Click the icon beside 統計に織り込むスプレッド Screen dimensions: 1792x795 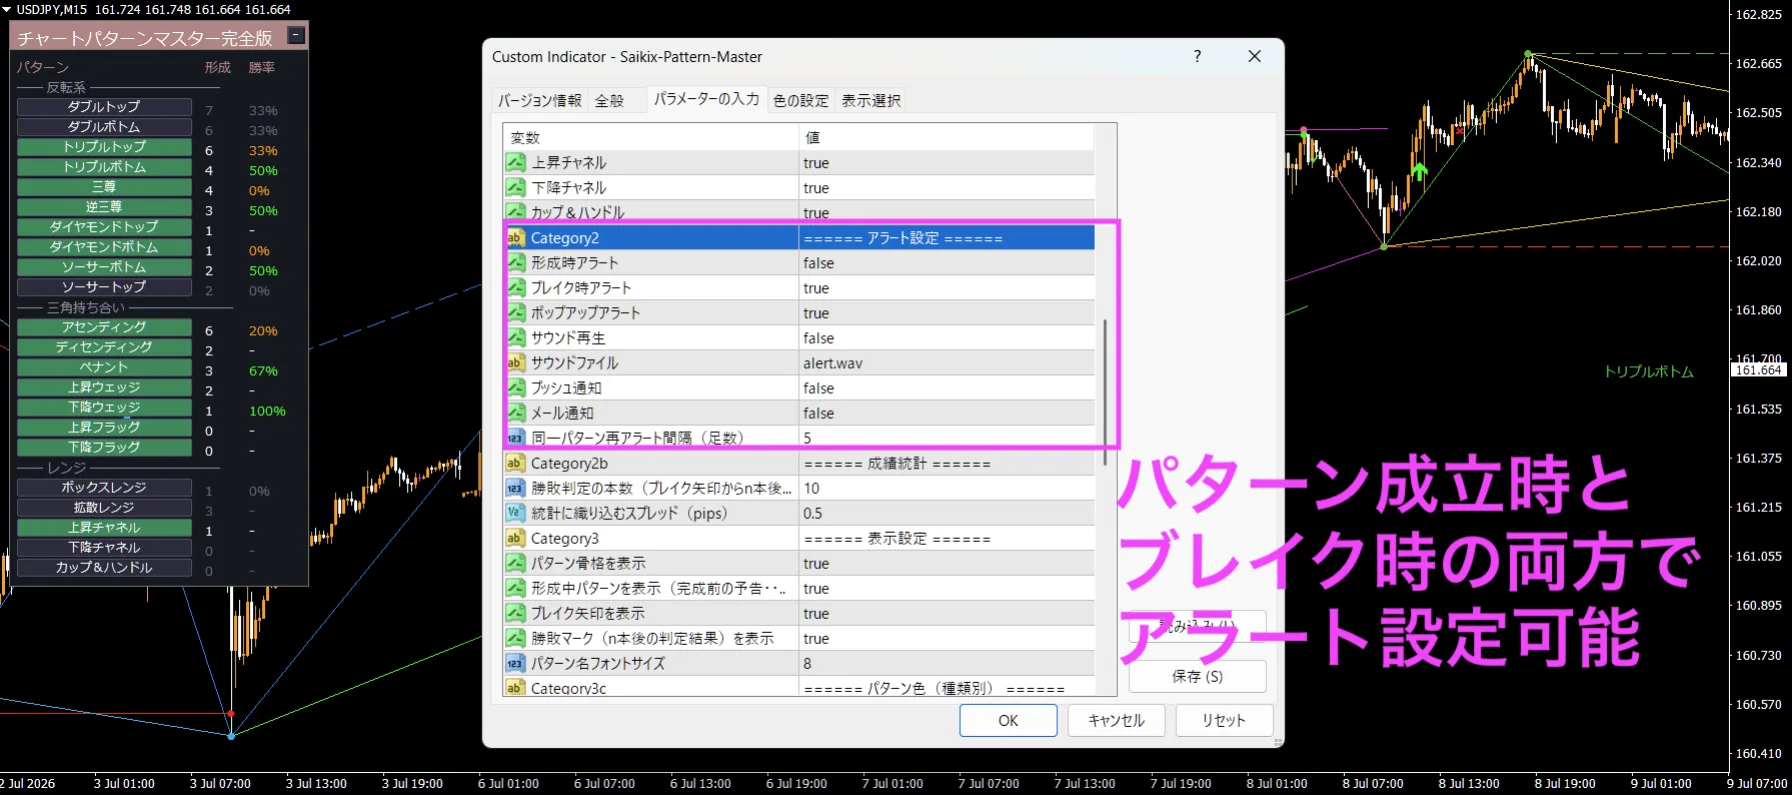tap(515, 513)
